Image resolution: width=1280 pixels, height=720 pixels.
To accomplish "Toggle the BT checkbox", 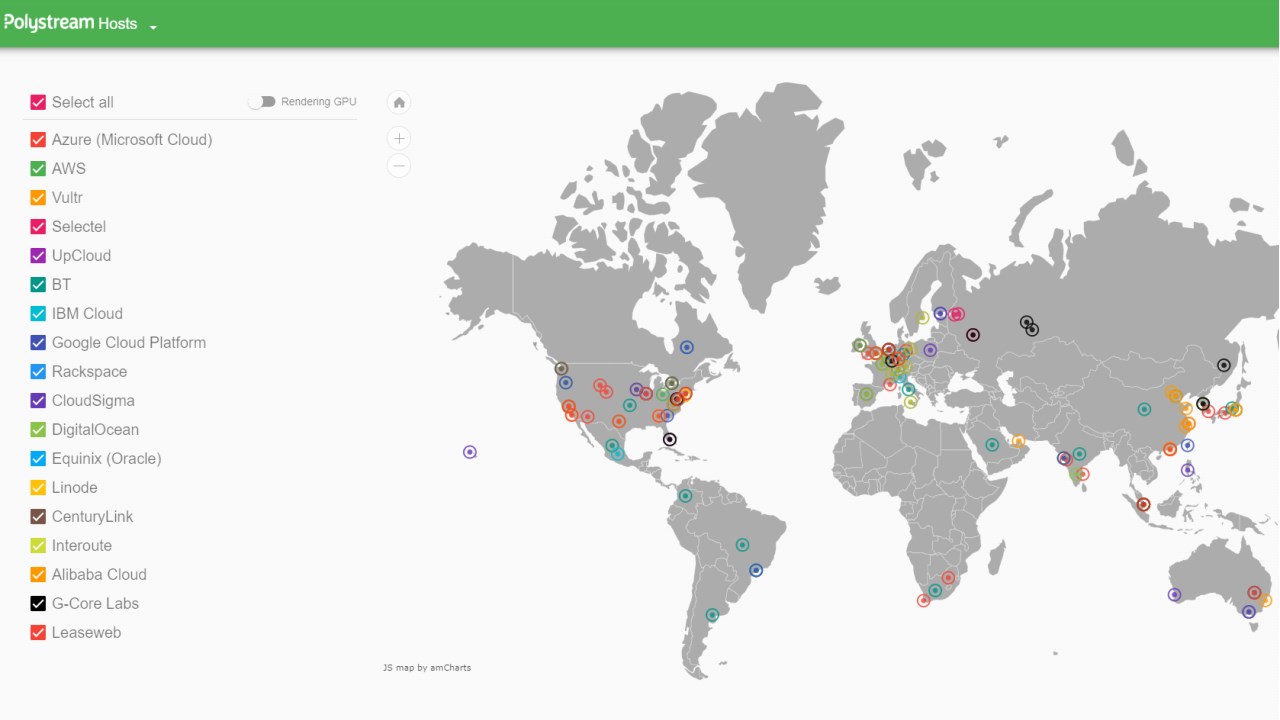I will tap(38, 285).
